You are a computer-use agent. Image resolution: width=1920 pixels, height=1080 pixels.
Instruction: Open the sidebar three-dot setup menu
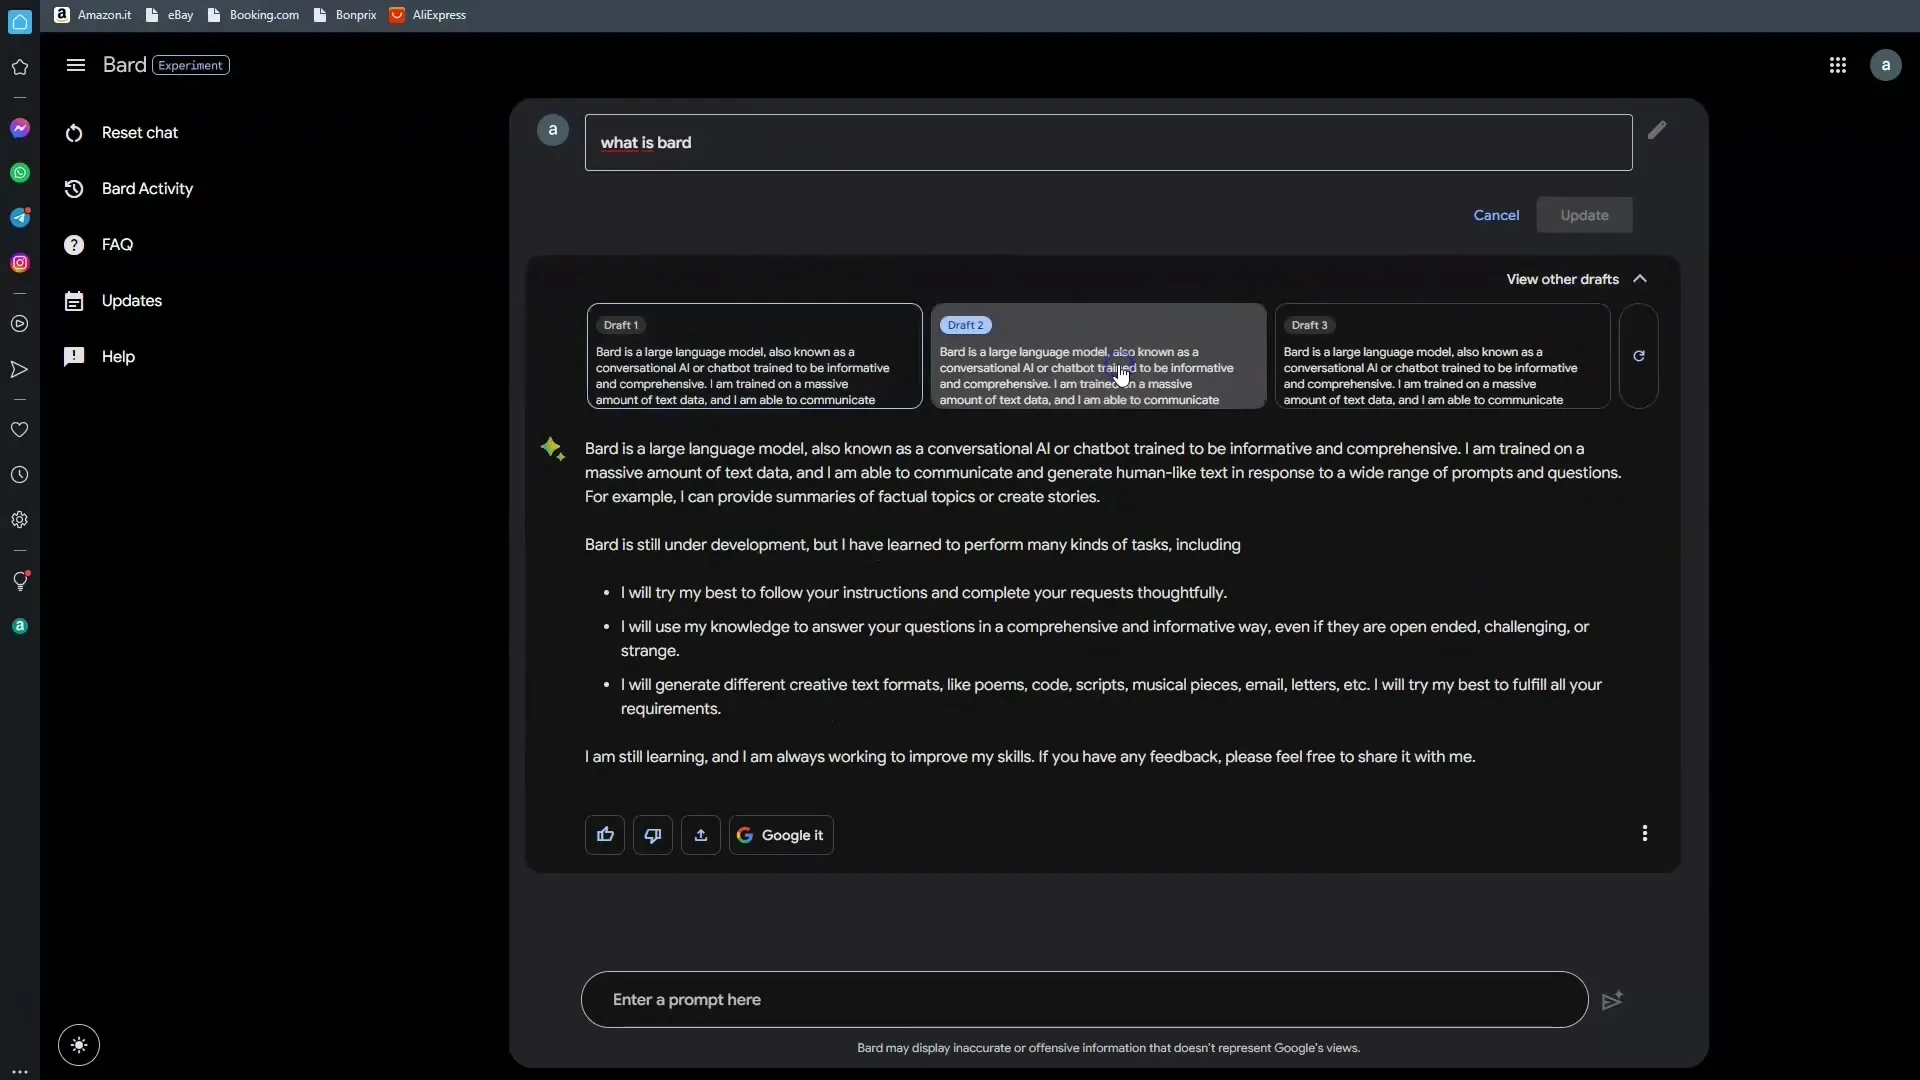pos(20,1072)
